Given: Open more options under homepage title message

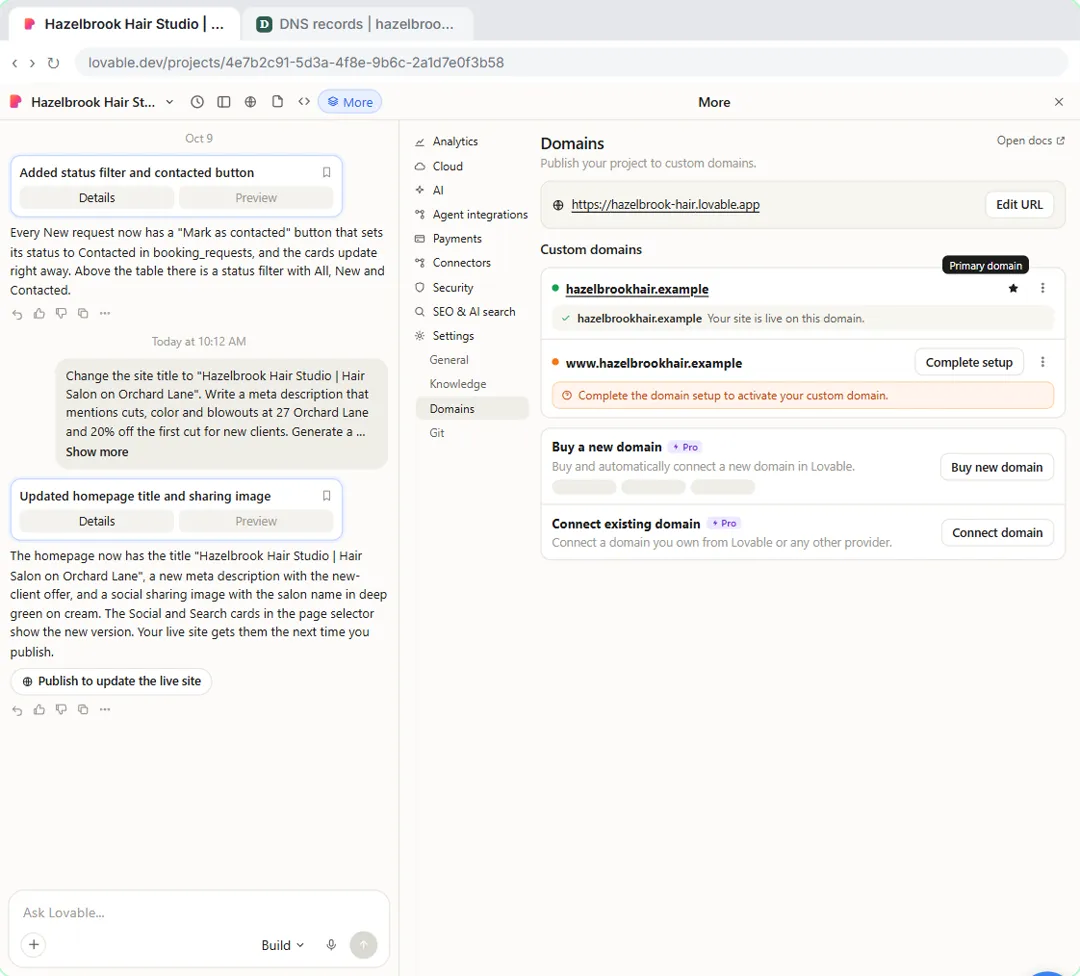Looking at the screenshot, I should (x=105, y=710).
